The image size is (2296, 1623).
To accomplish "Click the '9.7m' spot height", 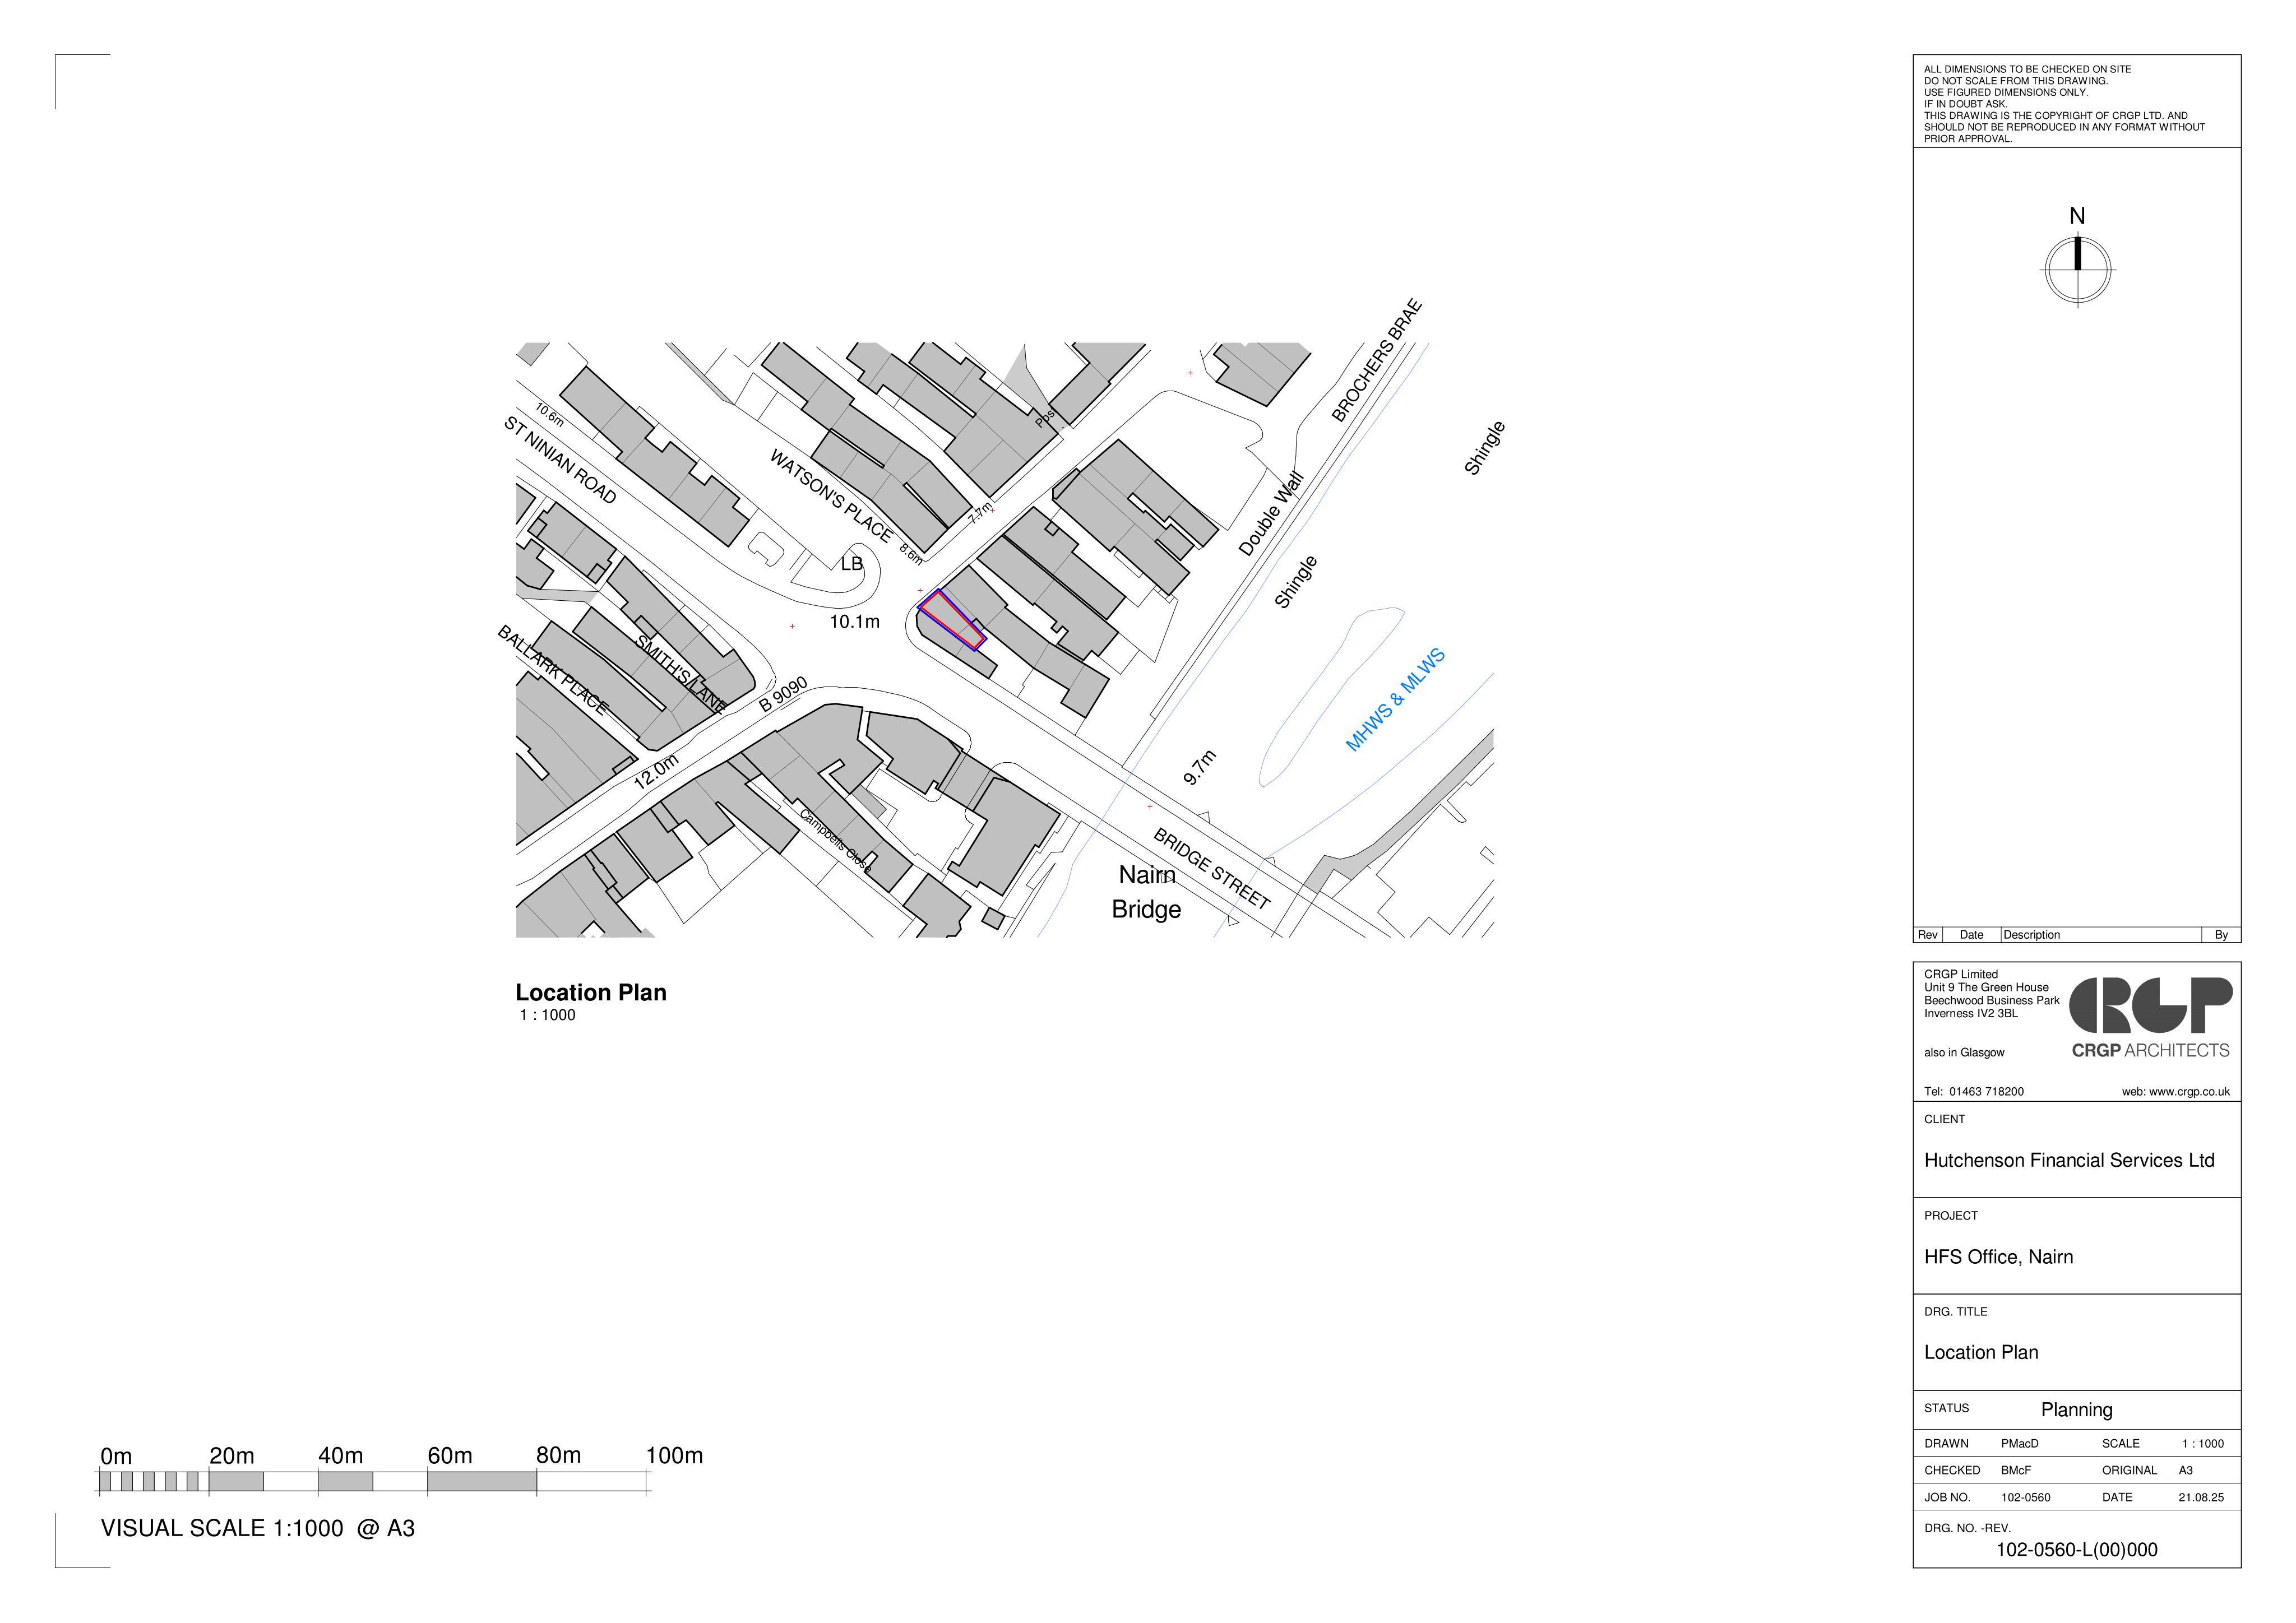I will click(x=1200, y=767).
